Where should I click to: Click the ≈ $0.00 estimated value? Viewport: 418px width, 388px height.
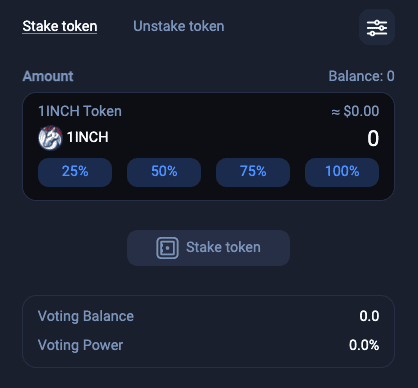[355, 111]
